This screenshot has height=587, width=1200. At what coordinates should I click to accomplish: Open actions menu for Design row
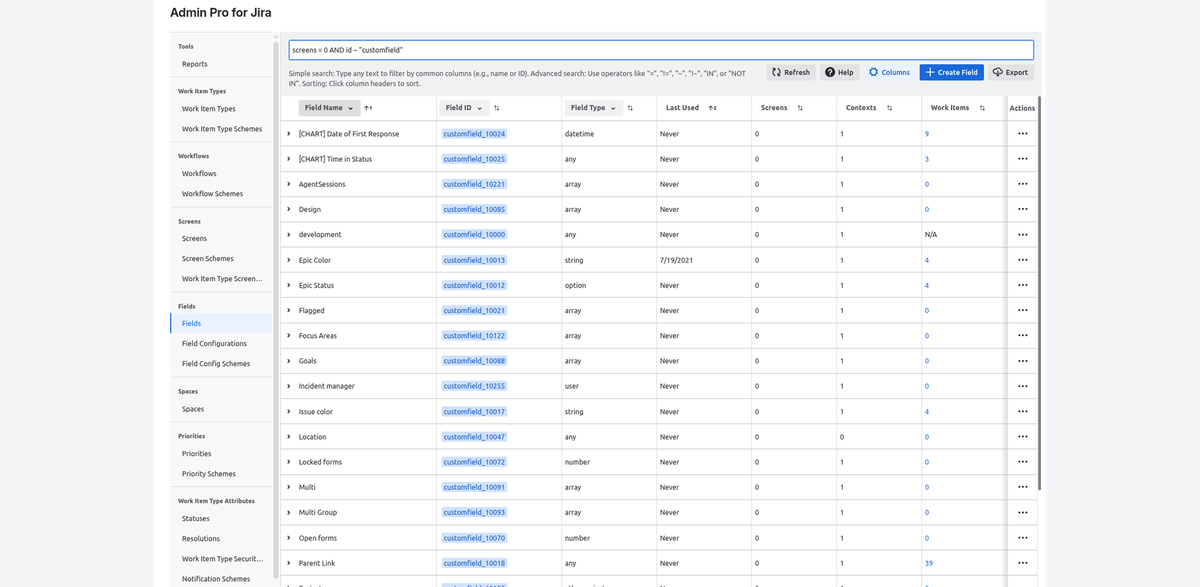[x=1022, y=209]
